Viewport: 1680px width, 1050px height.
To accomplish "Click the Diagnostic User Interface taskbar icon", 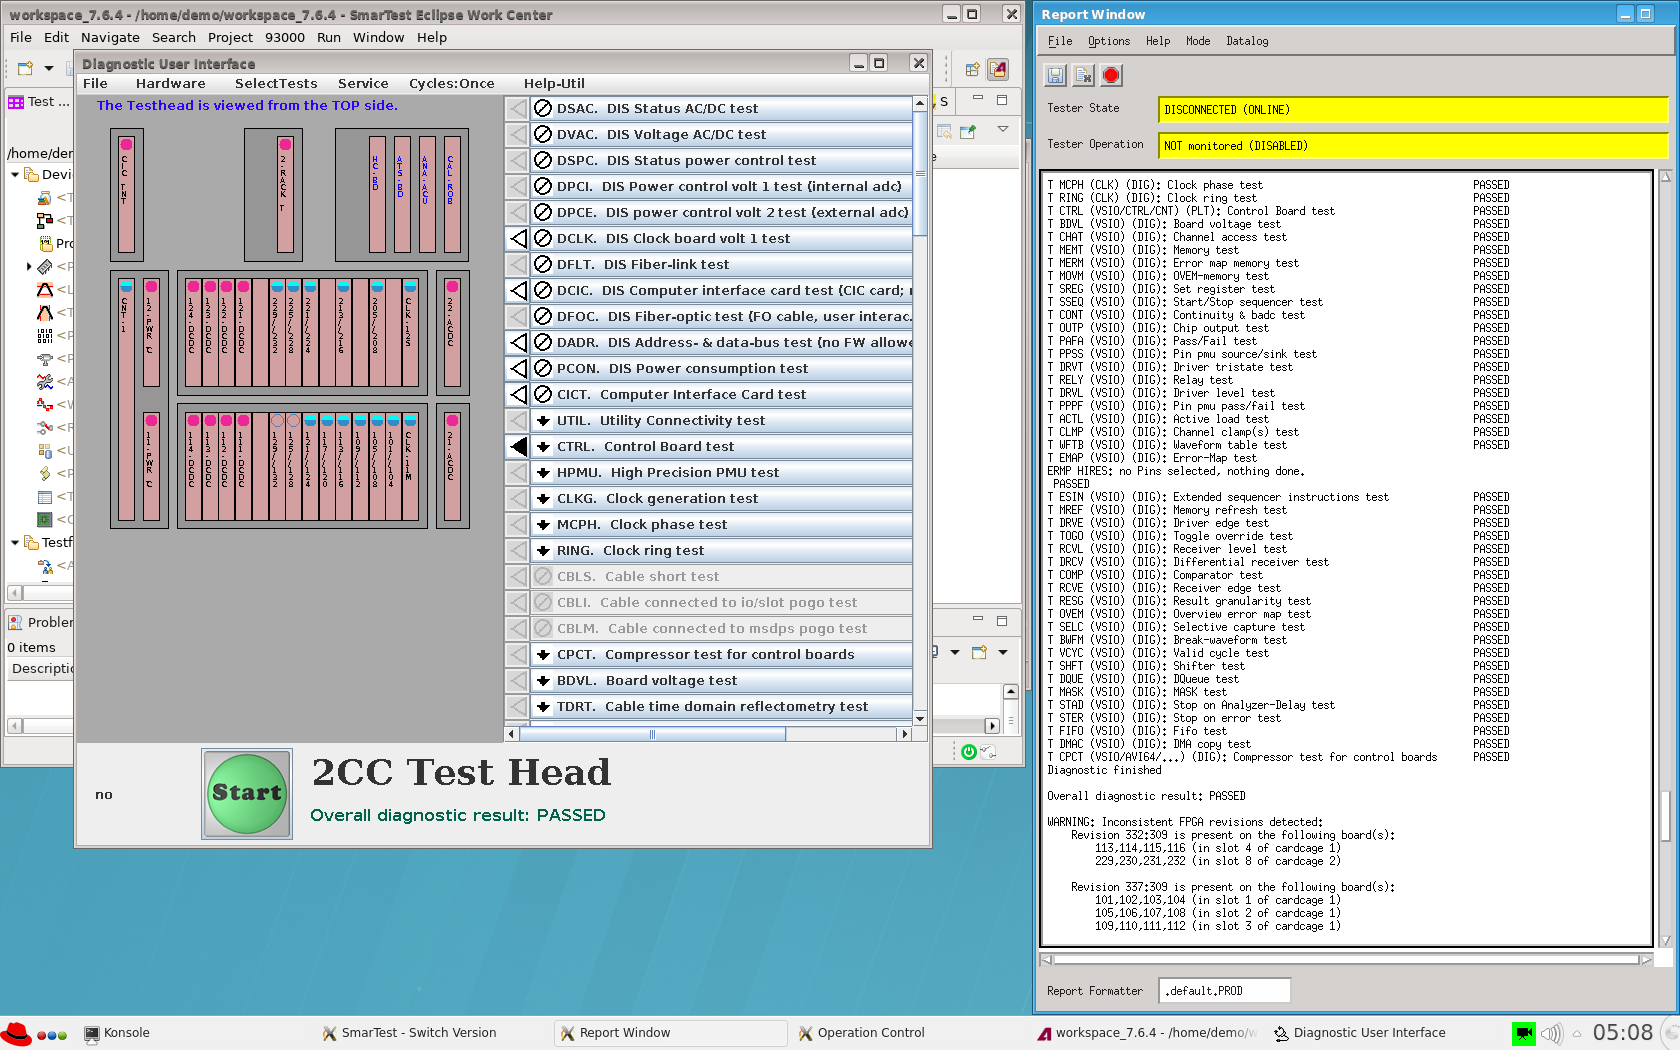I will [1281, 1032].
